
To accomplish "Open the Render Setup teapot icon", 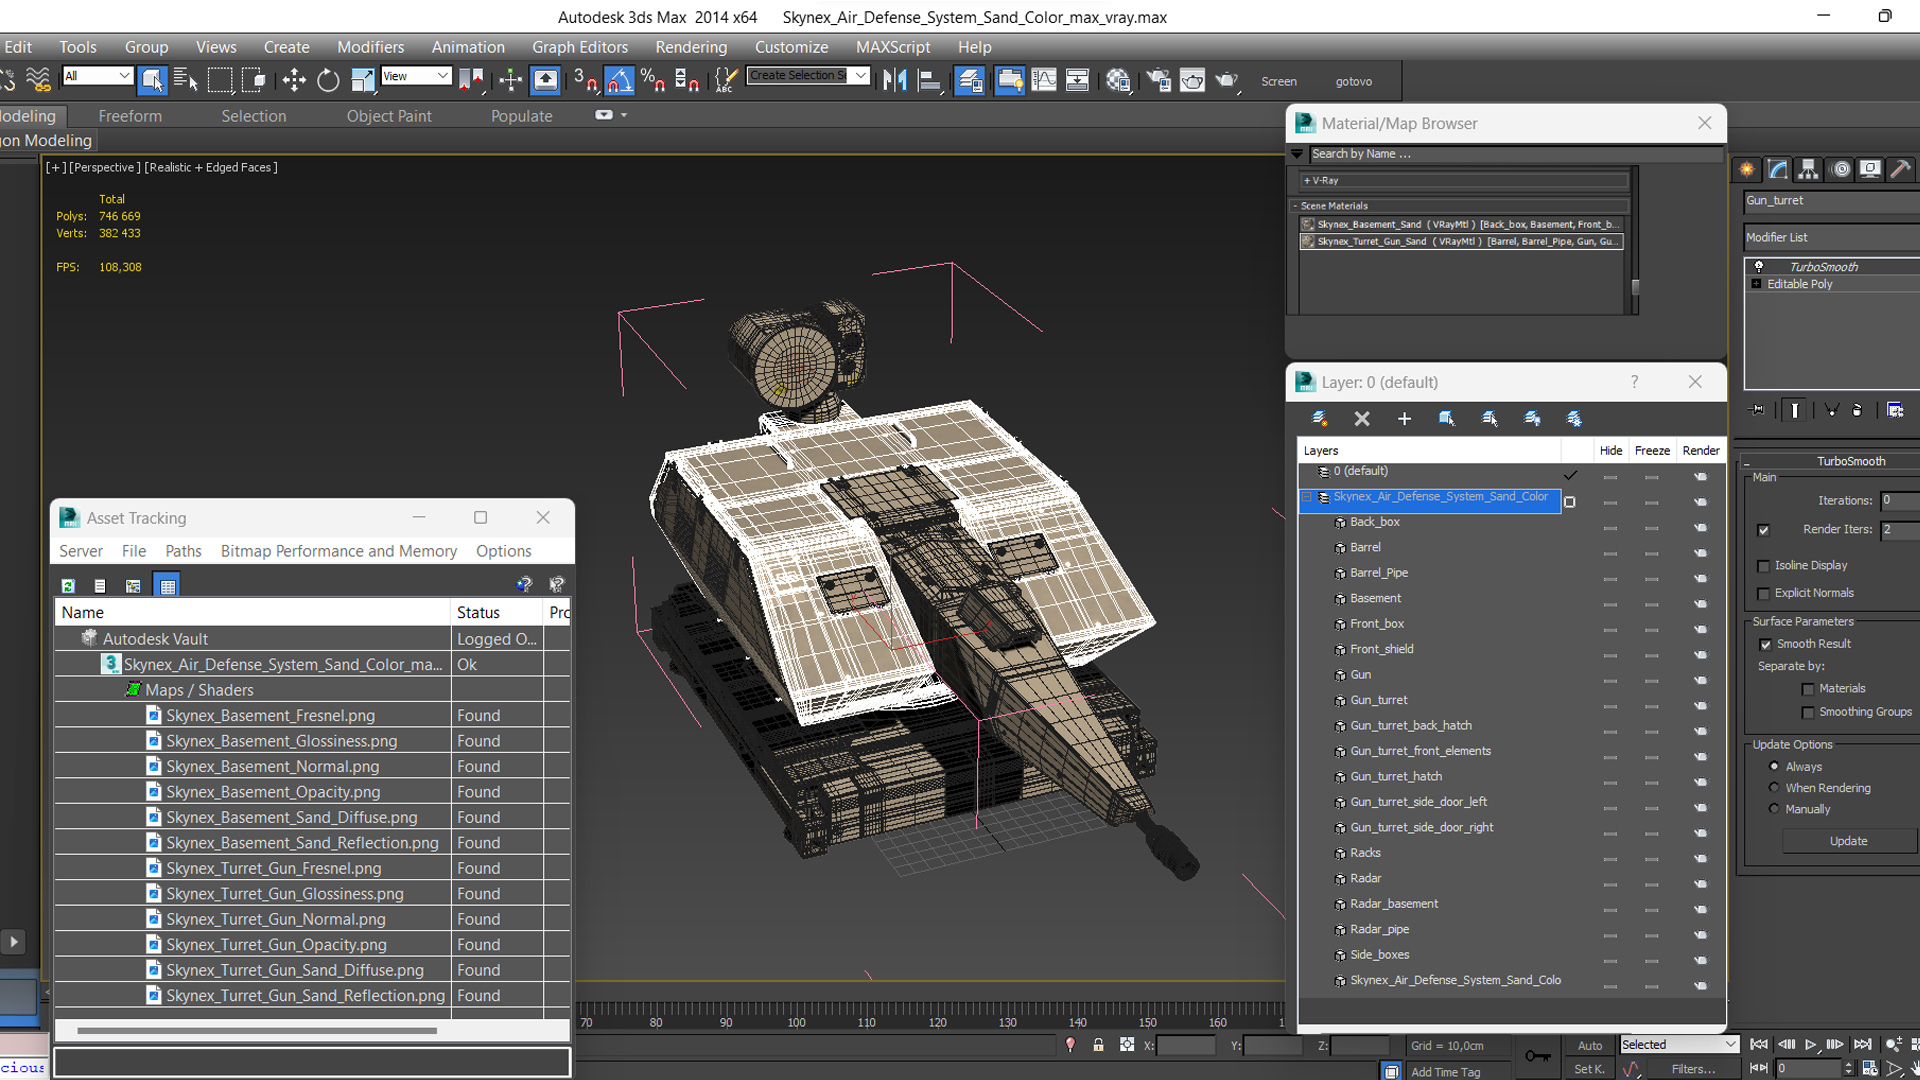I will 1158,80.
